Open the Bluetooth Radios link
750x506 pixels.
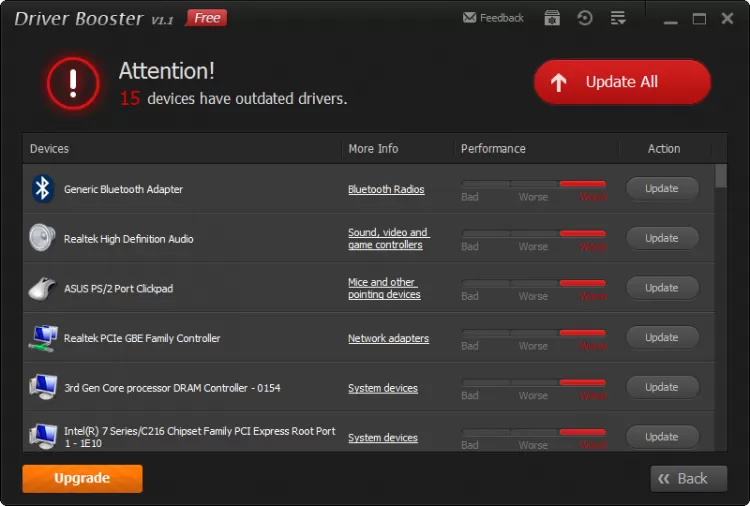[x=386, y=189]
